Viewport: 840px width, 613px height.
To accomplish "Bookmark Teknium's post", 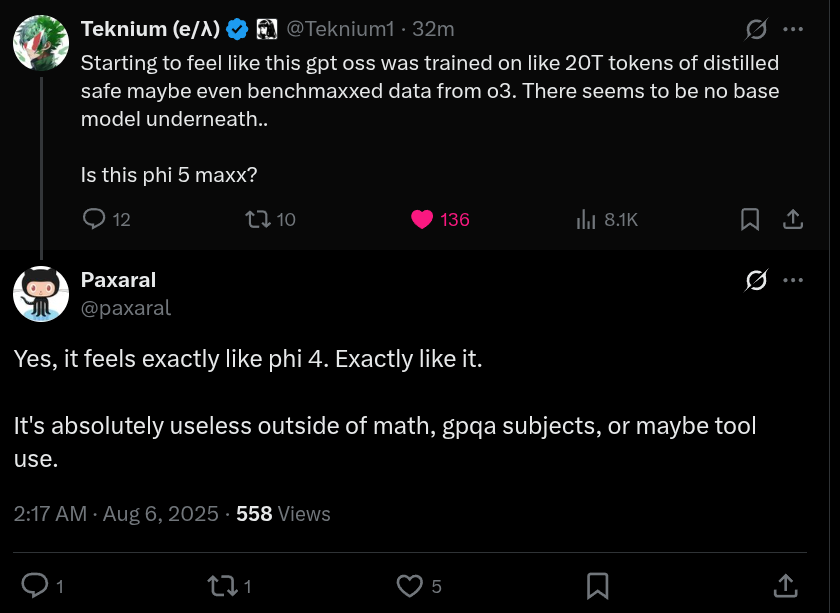I will click(750, 219).
